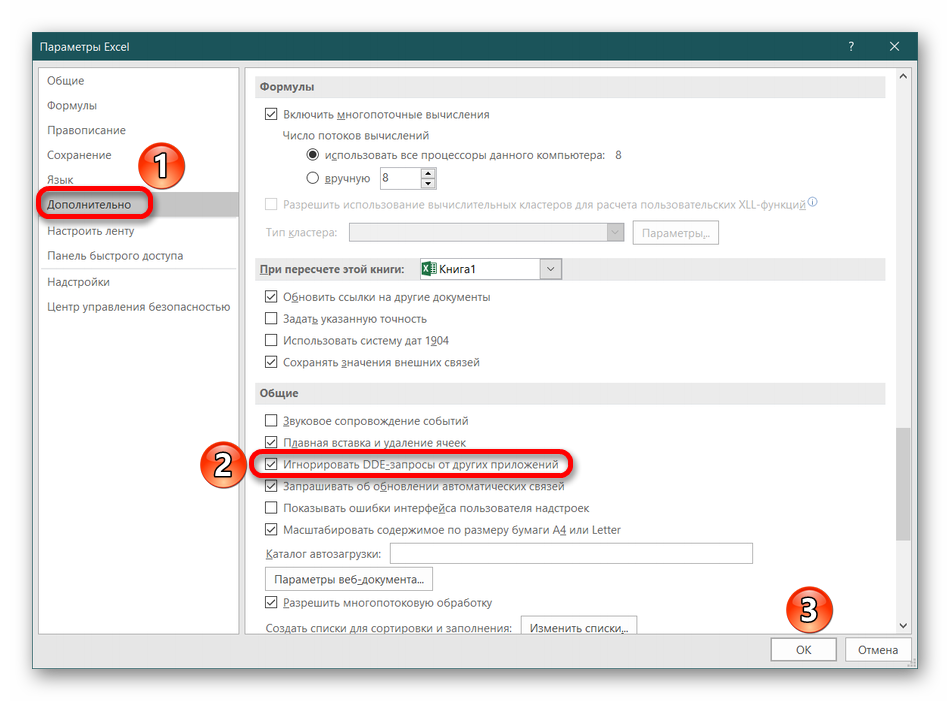Toggle Включить многопоточные вычисления checkbox
This screenshot has height=701, width=950.
[271, 115]
